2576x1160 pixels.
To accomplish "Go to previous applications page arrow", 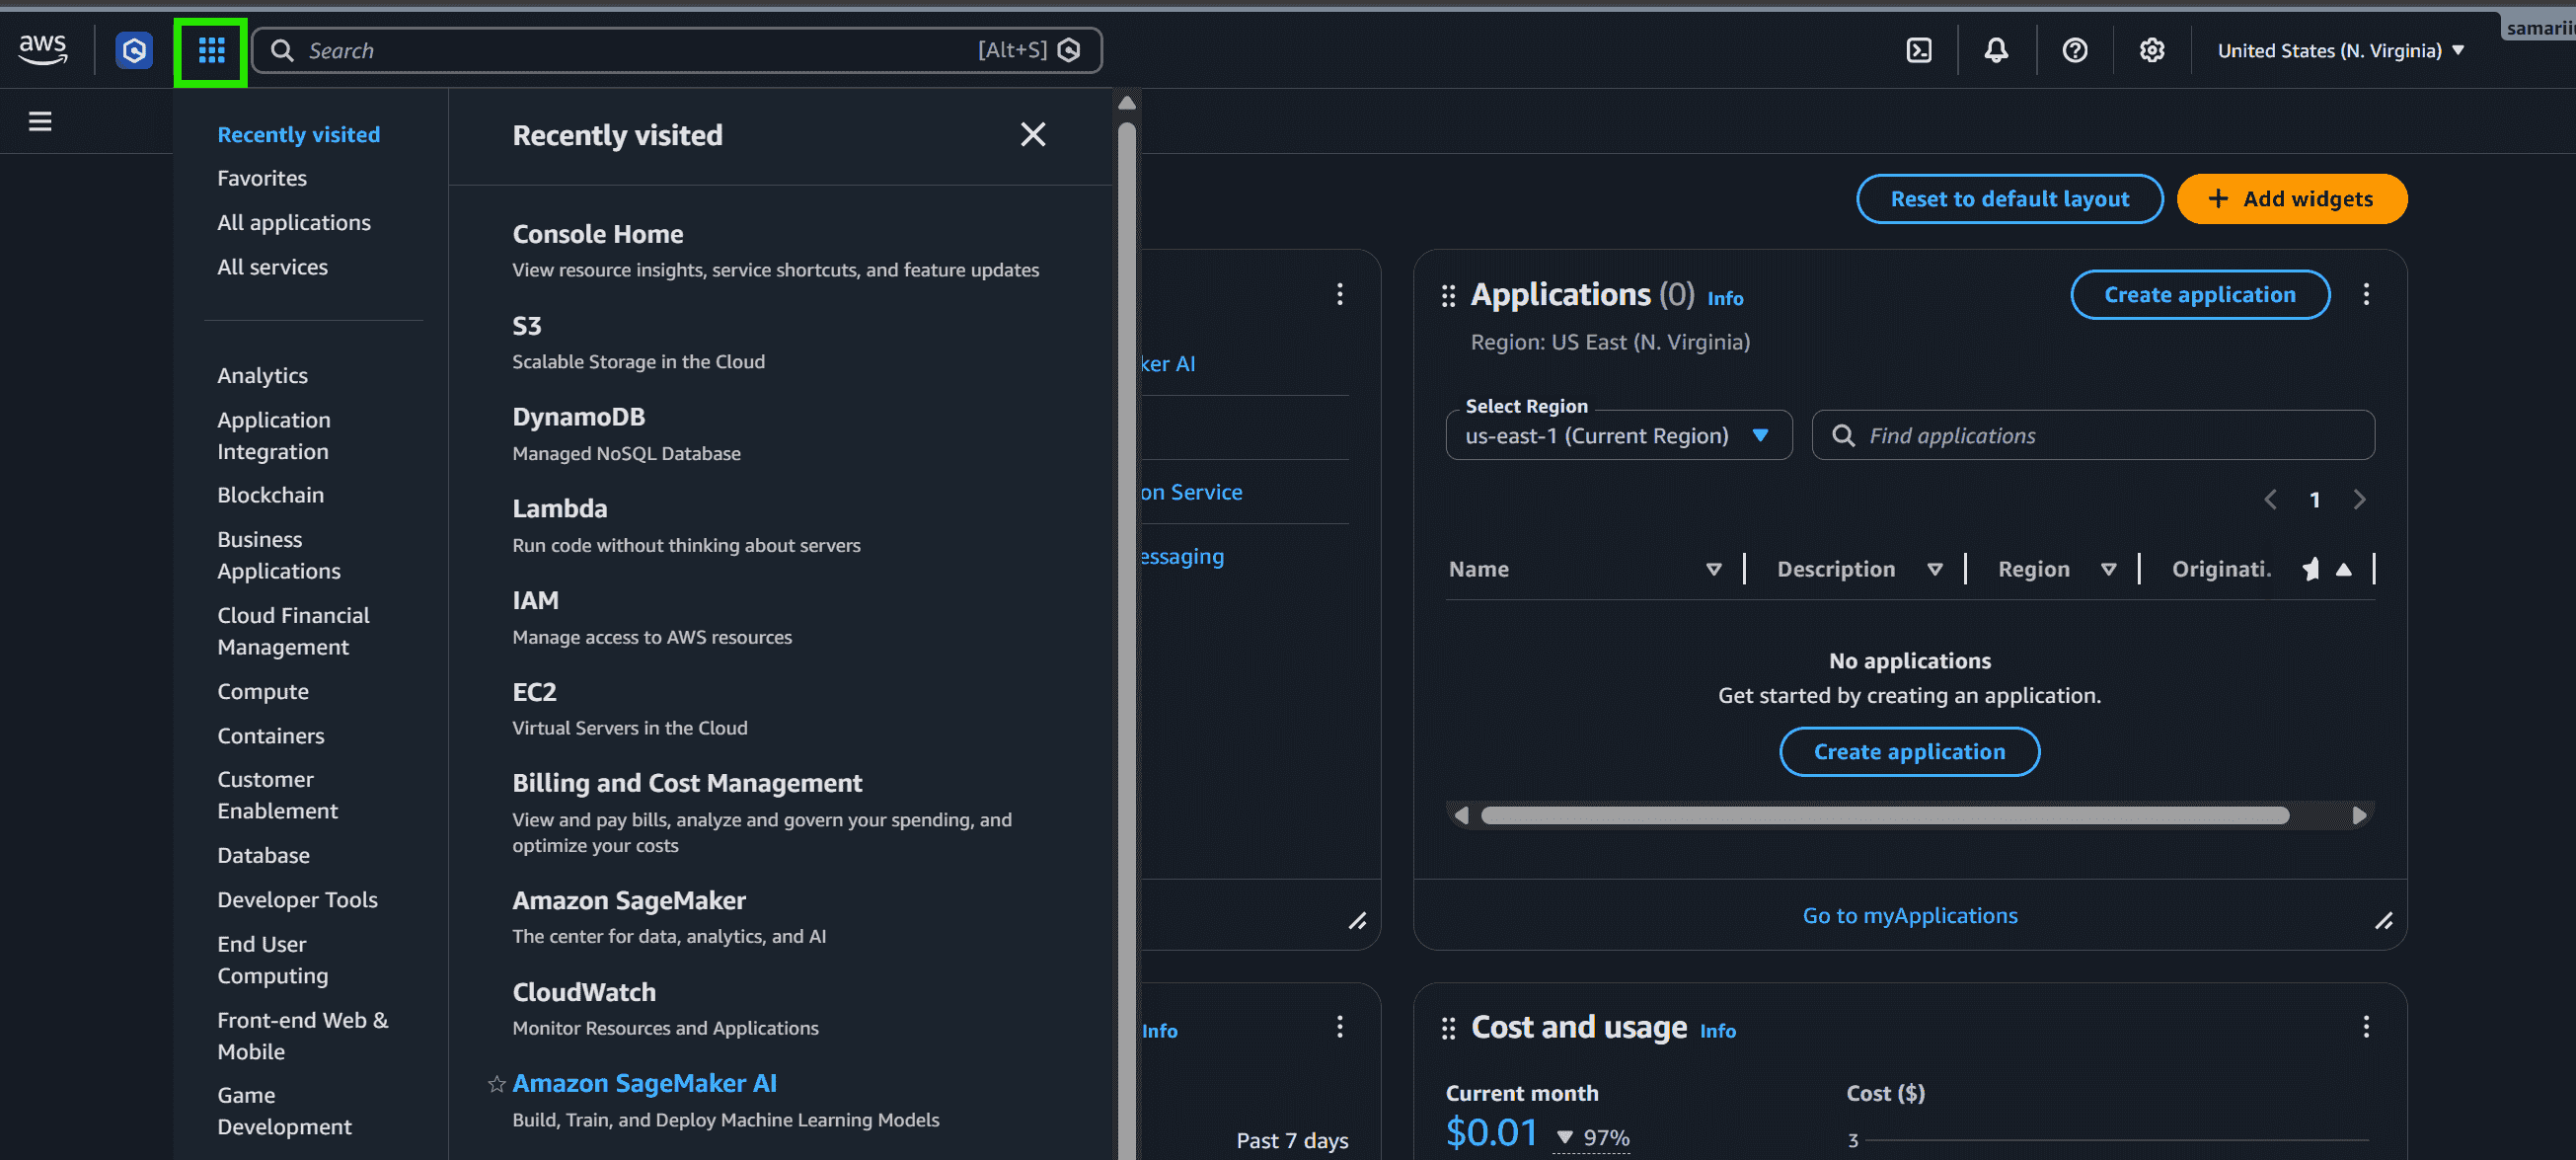I will [2270, 499].
